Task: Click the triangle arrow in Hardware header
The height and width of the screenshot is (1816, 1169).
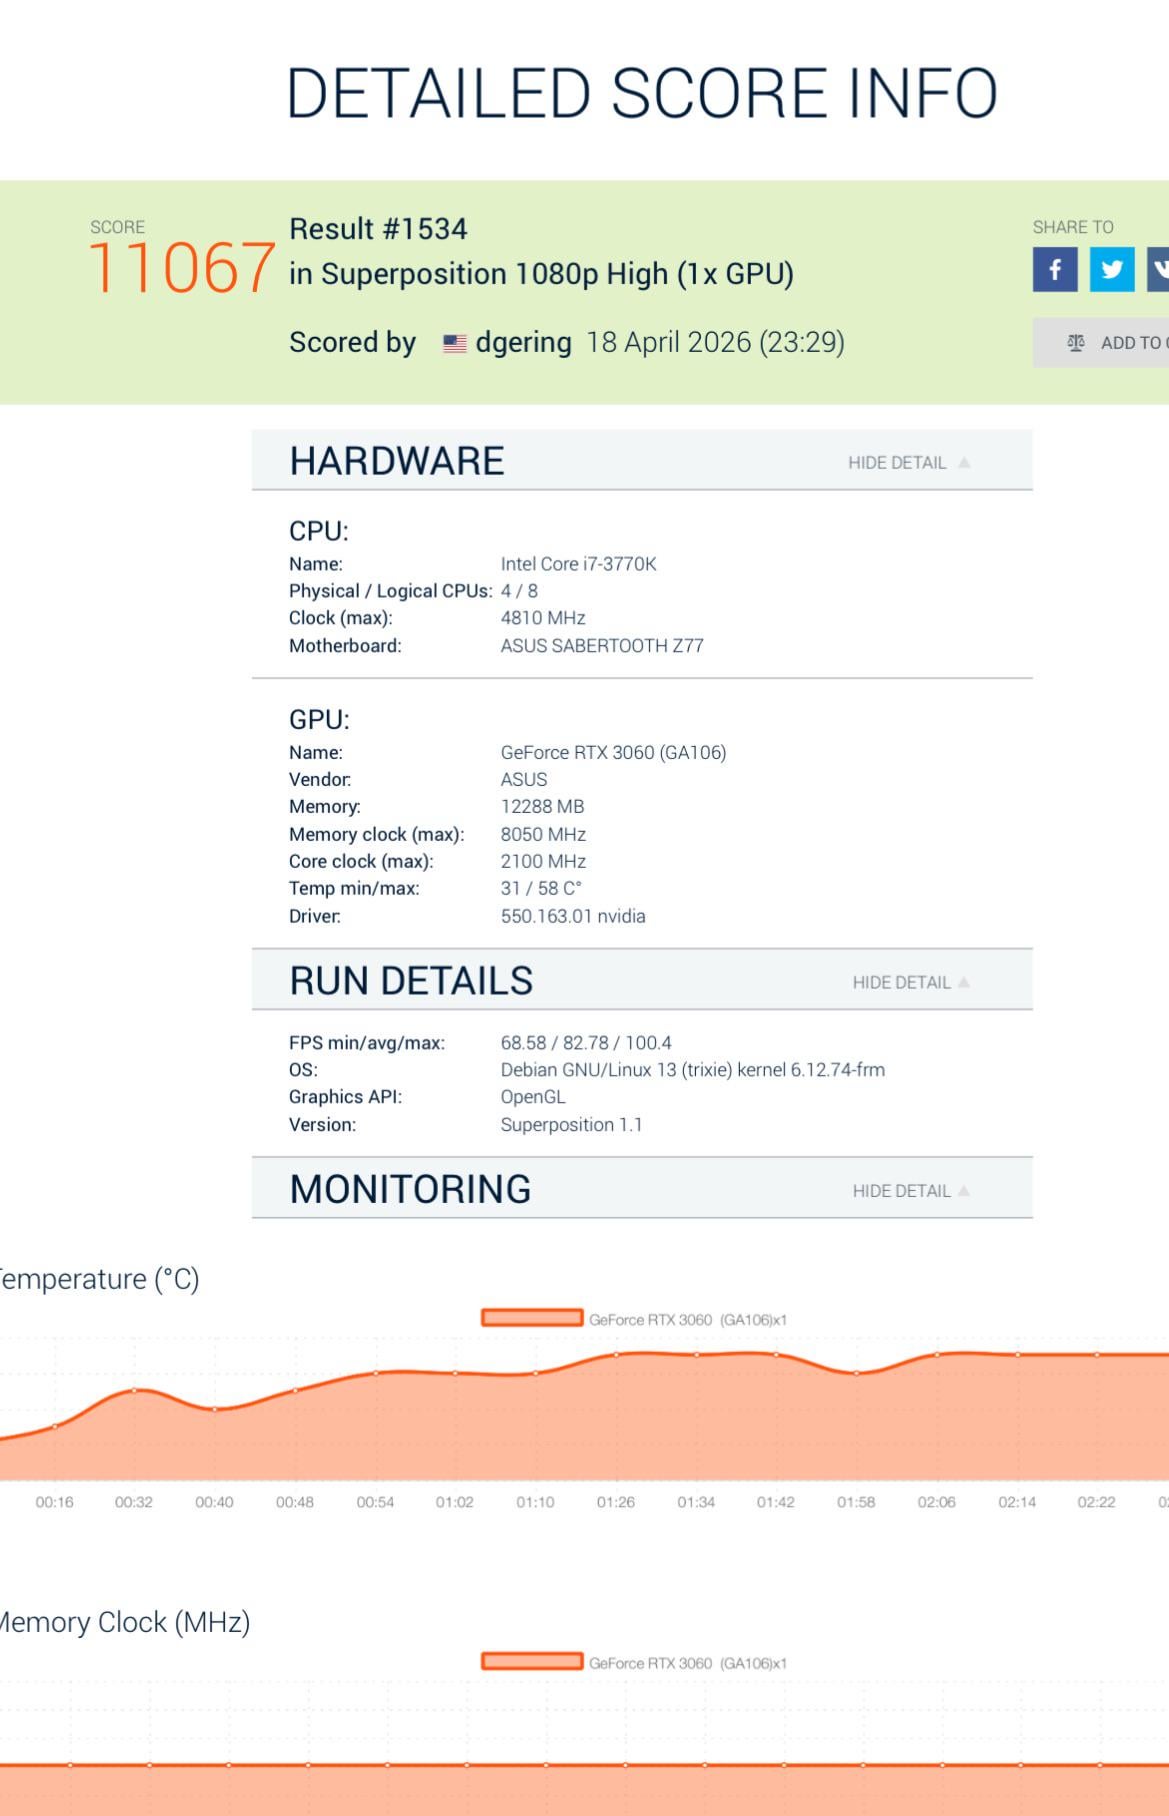Action: pos(964,462)
